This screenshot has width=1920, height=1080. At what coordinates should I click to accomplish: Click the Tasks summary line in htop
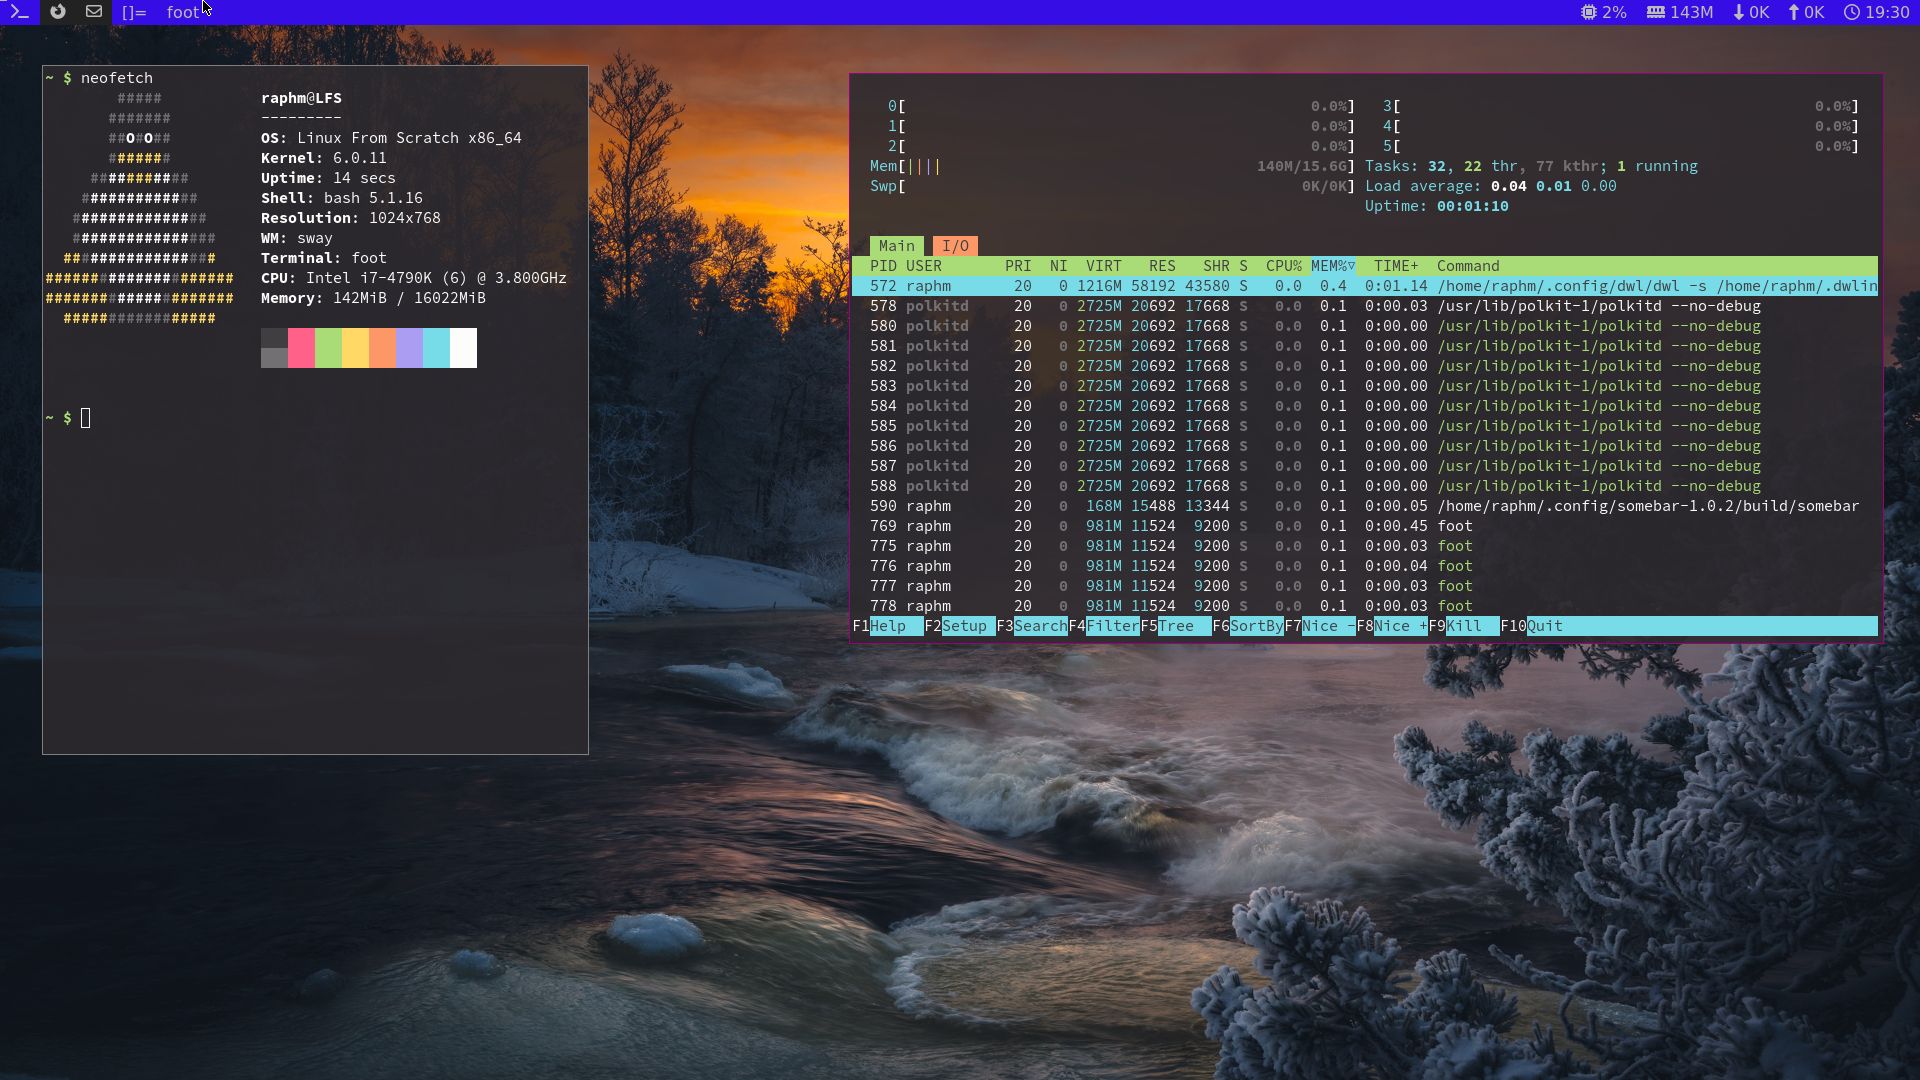point(1531,166)
